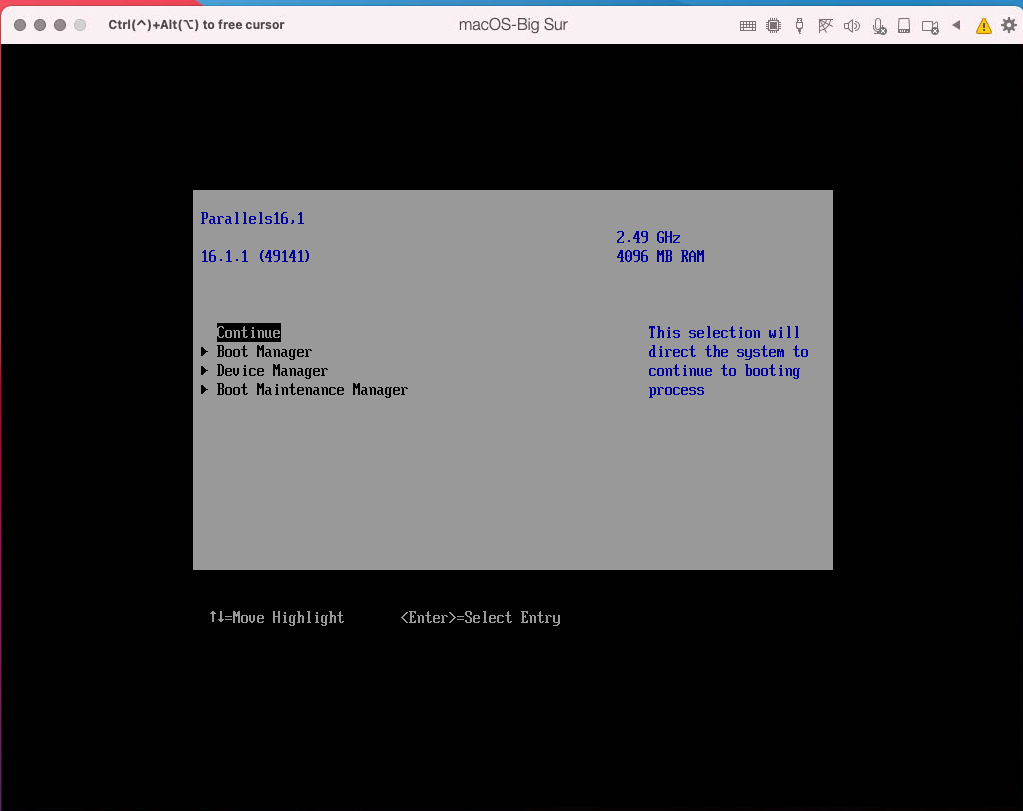Select the Boot Manager entry
Screen dimensions: 1023x811
coord(264,352)
